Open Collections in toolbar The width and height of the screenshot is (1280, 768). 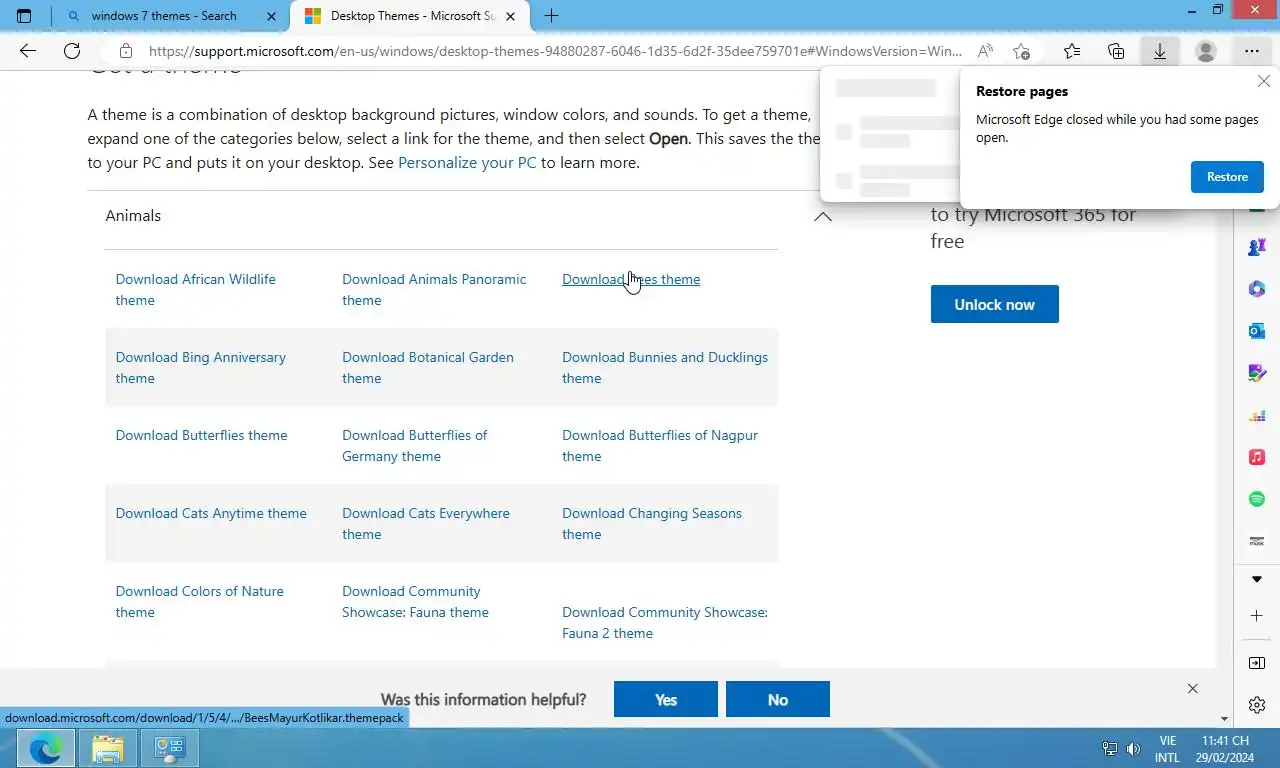point(1116,51)
